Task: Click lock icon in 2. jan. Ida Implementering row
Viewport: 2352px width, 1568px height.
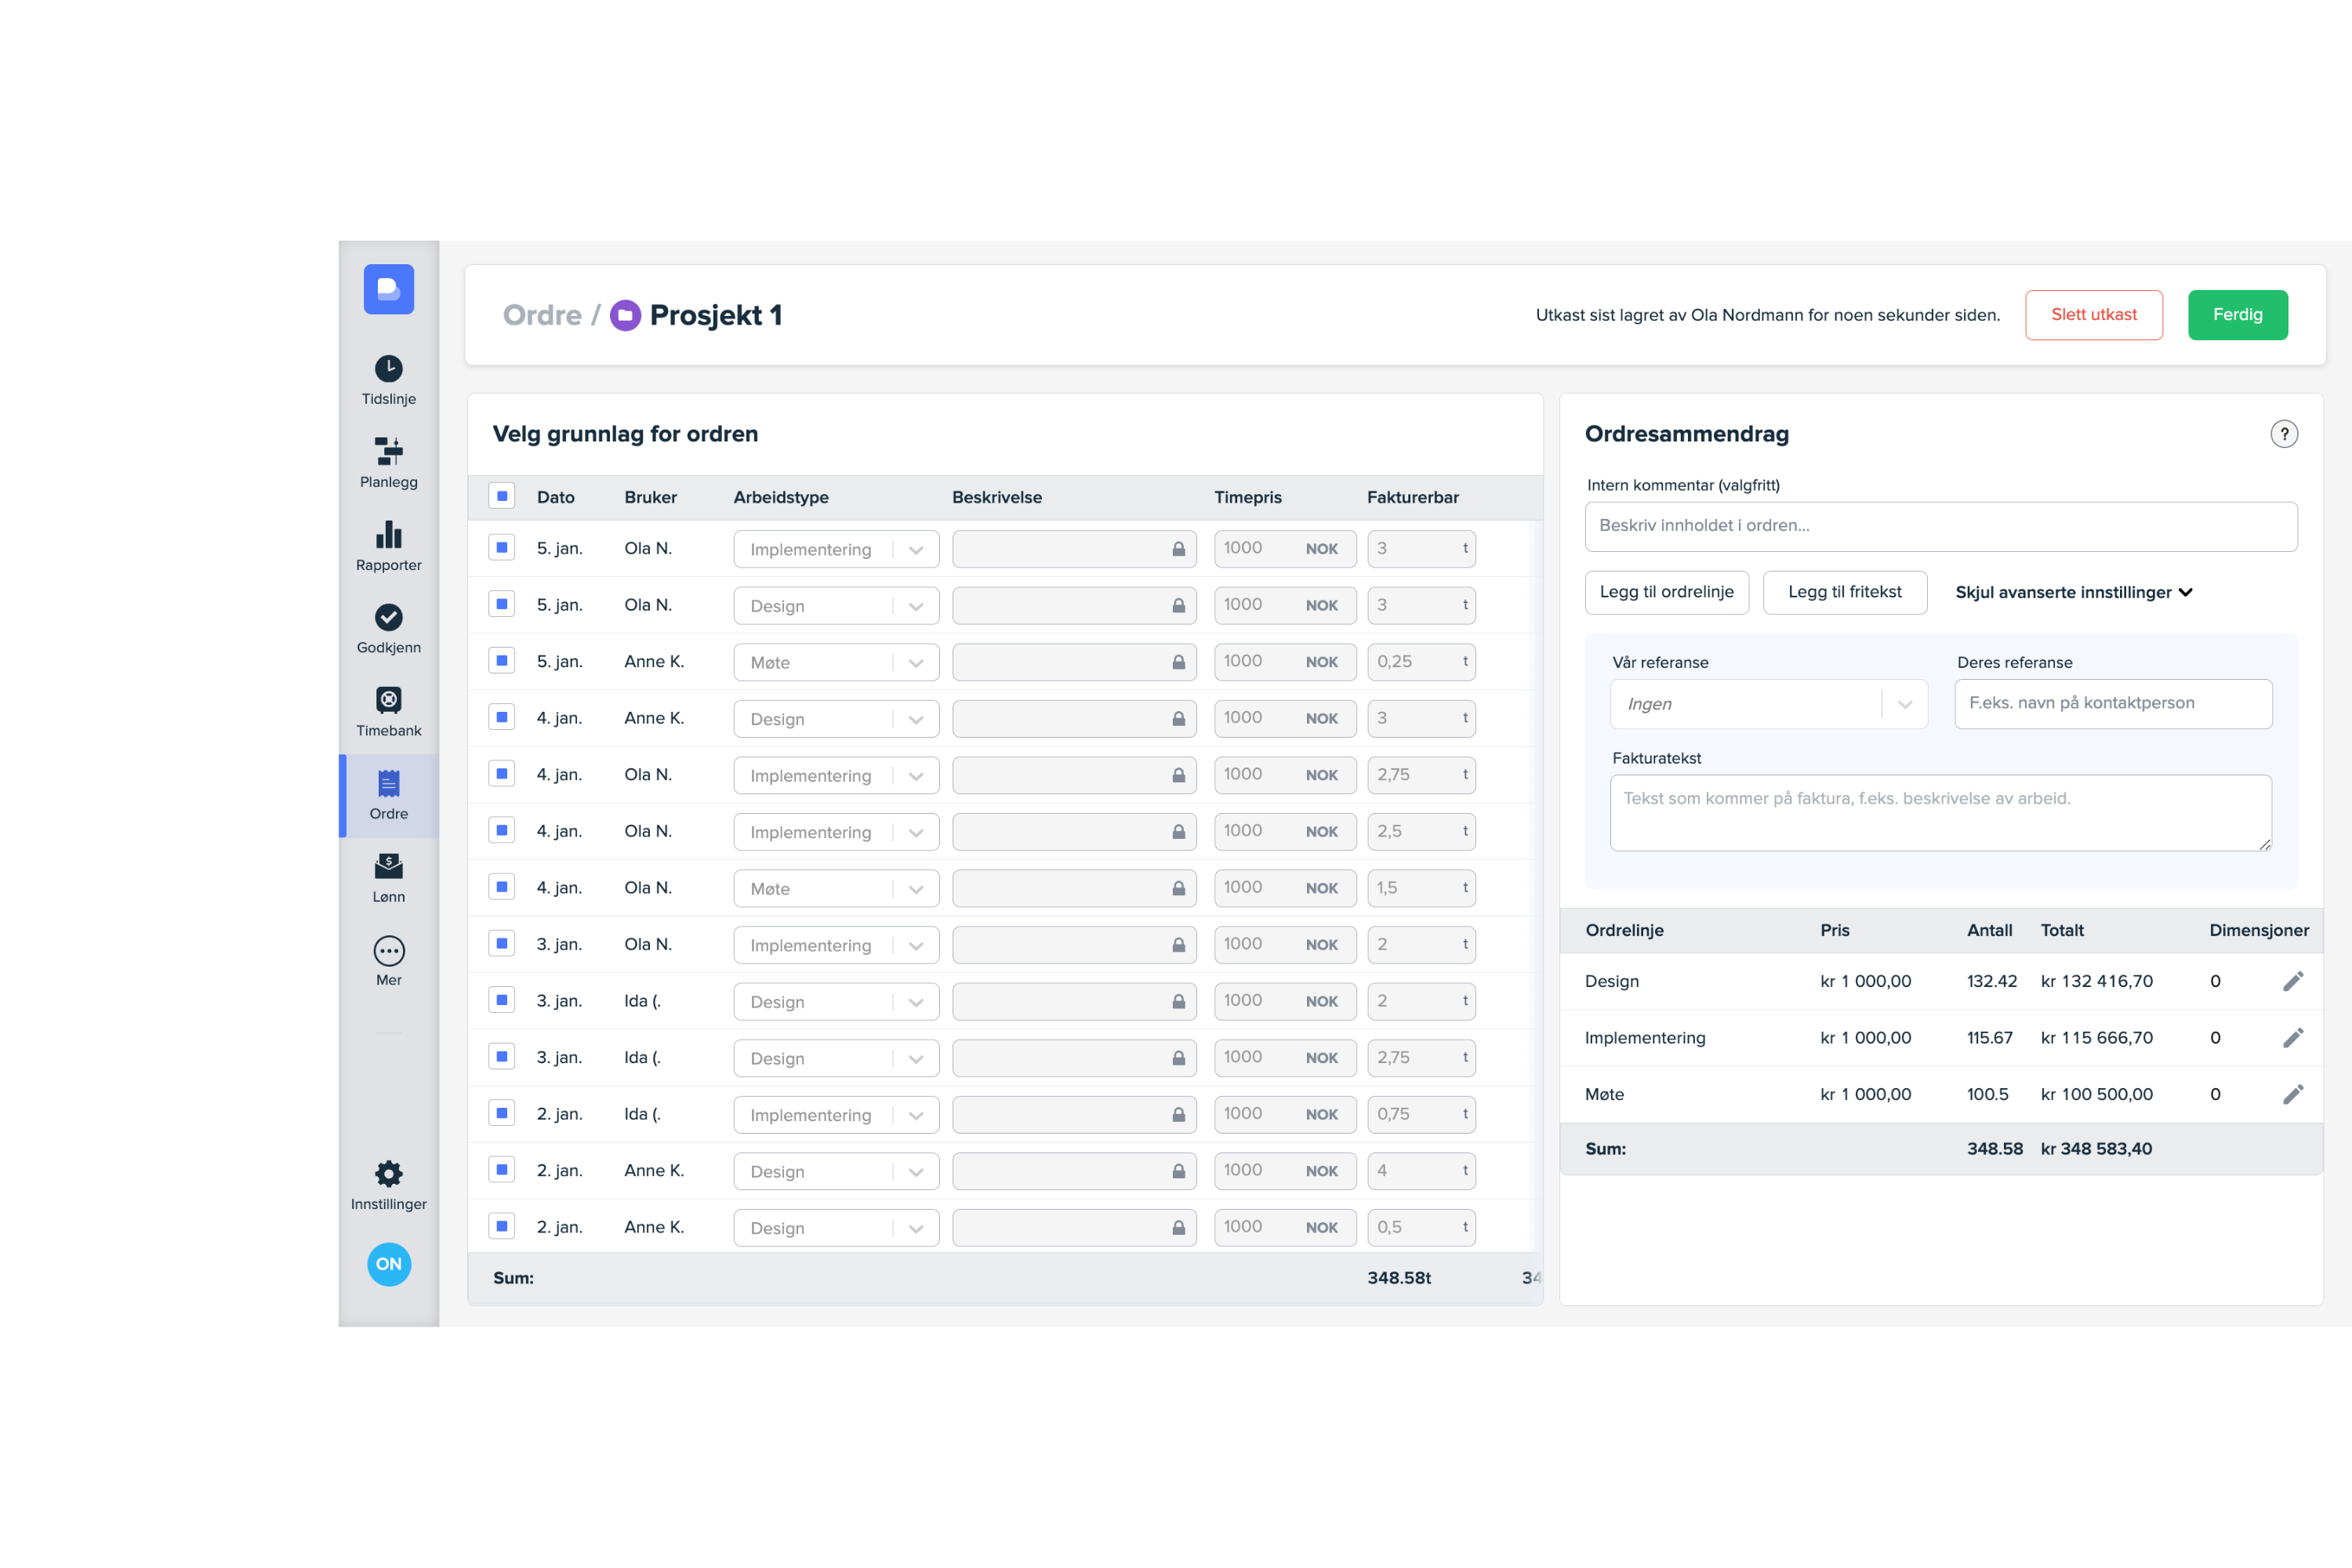Action: point(1179,1115)
